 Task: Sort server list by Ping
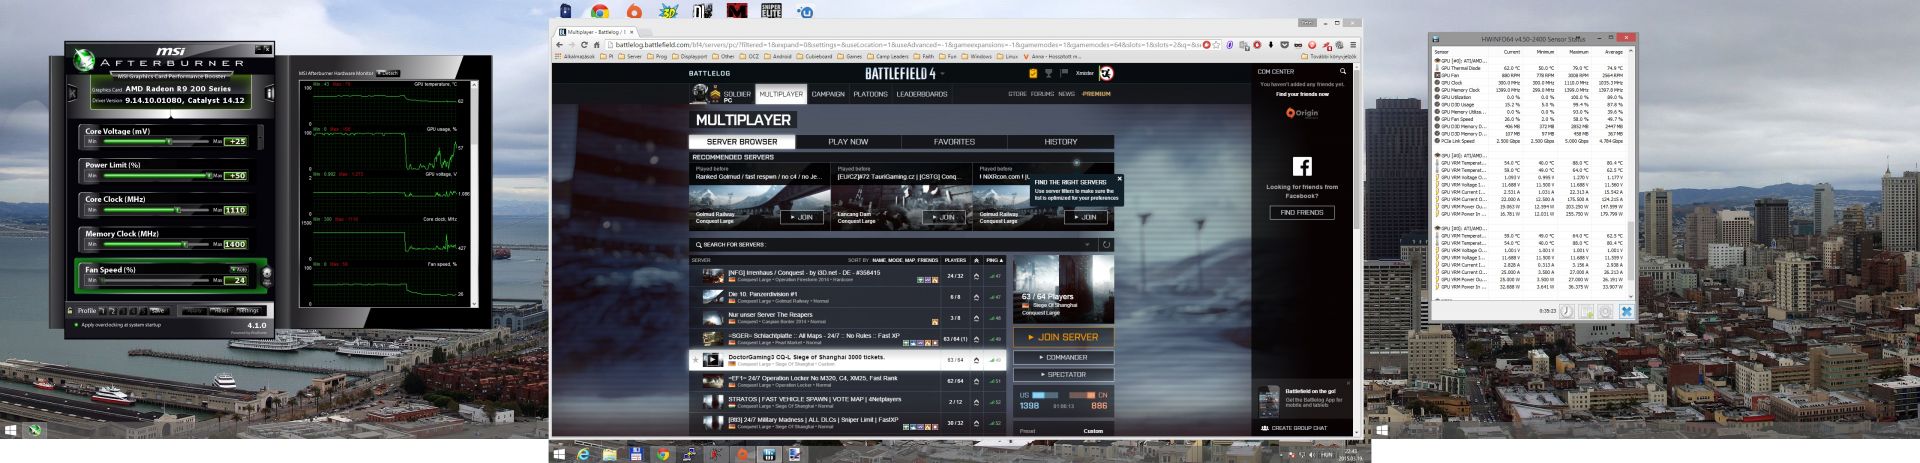993,260
